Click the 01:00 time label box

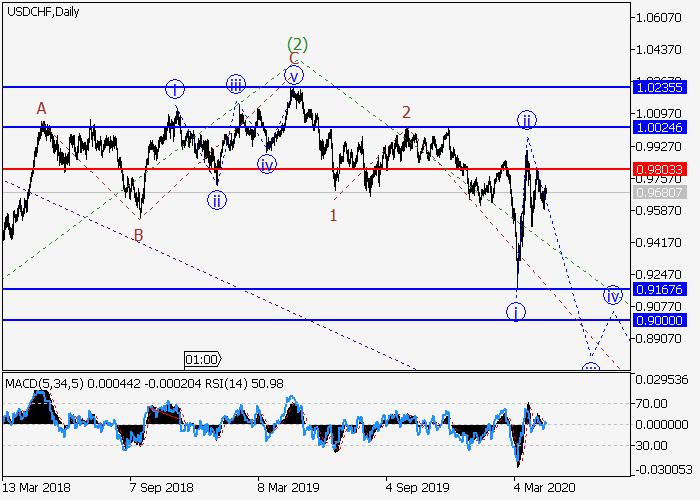point(202,359)
